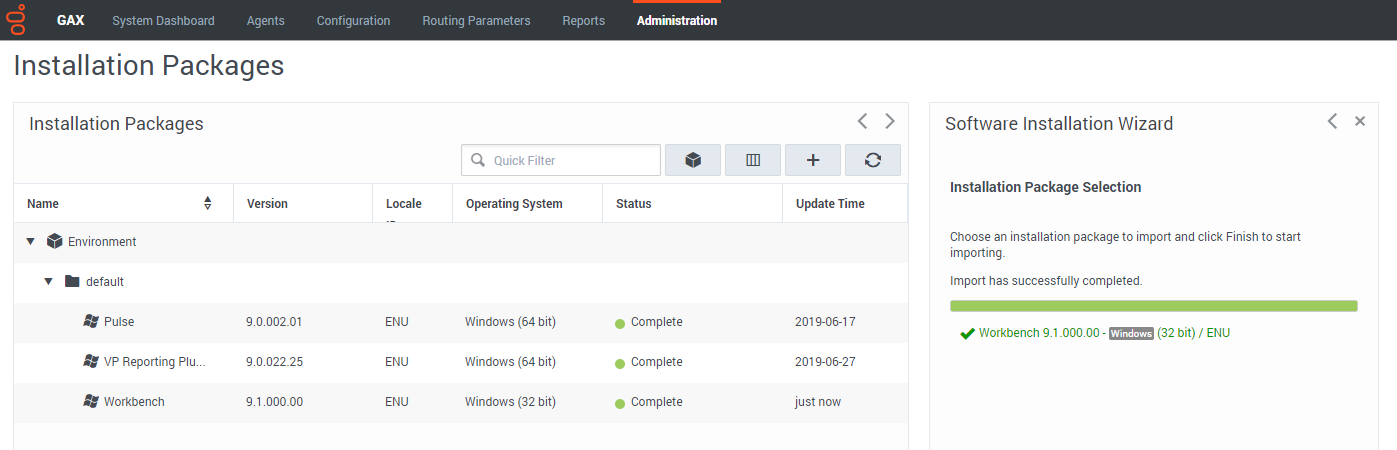This screenshot has height=450, width=1397.
Task: Open the Routing Parameters menu
Action: tap(476, 20)
